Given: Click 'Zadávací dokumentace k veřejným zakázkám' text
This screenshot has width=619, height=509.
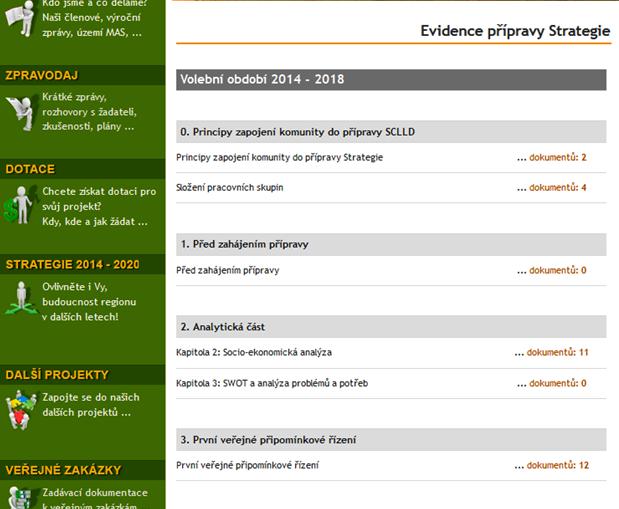Looking at the screenshot, I should [x=95, y=498].
